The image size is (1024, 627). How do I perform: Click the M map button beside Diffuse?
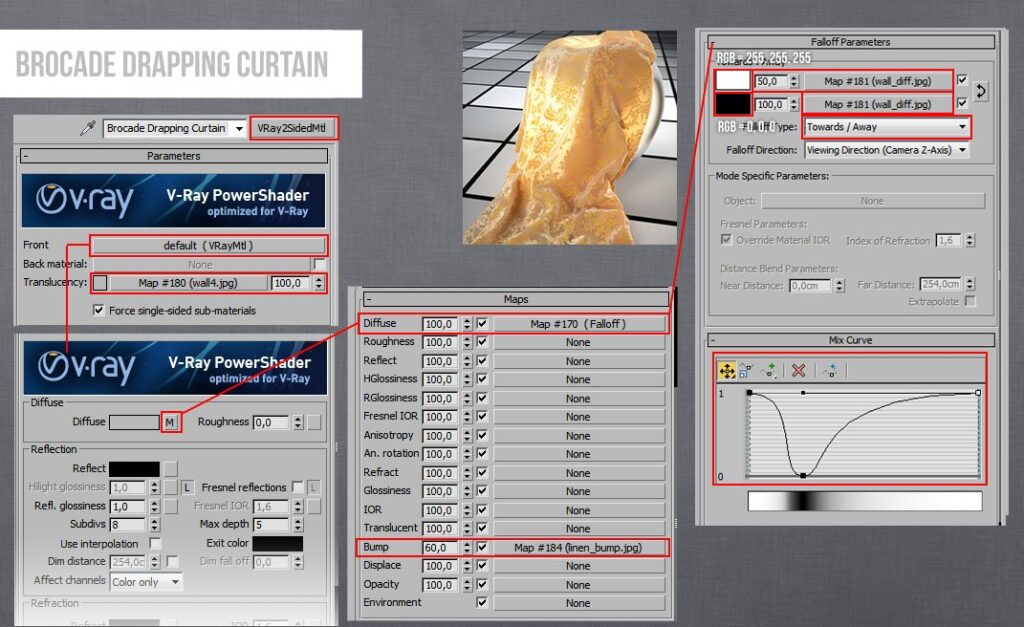[170, 422]
